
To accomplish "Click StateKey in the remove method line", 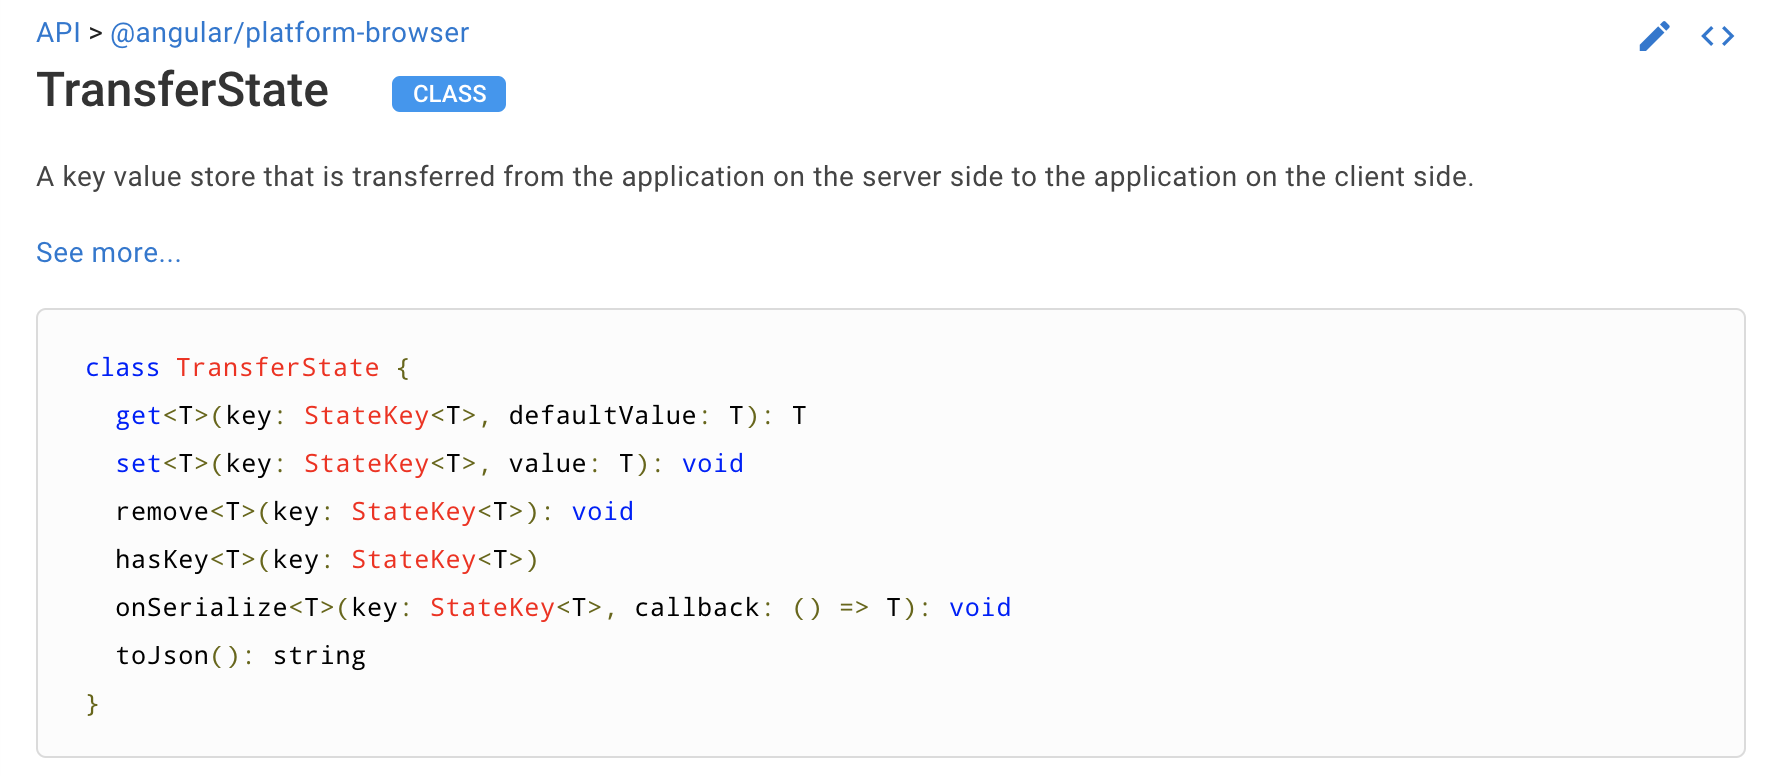I will coord(413,512).
